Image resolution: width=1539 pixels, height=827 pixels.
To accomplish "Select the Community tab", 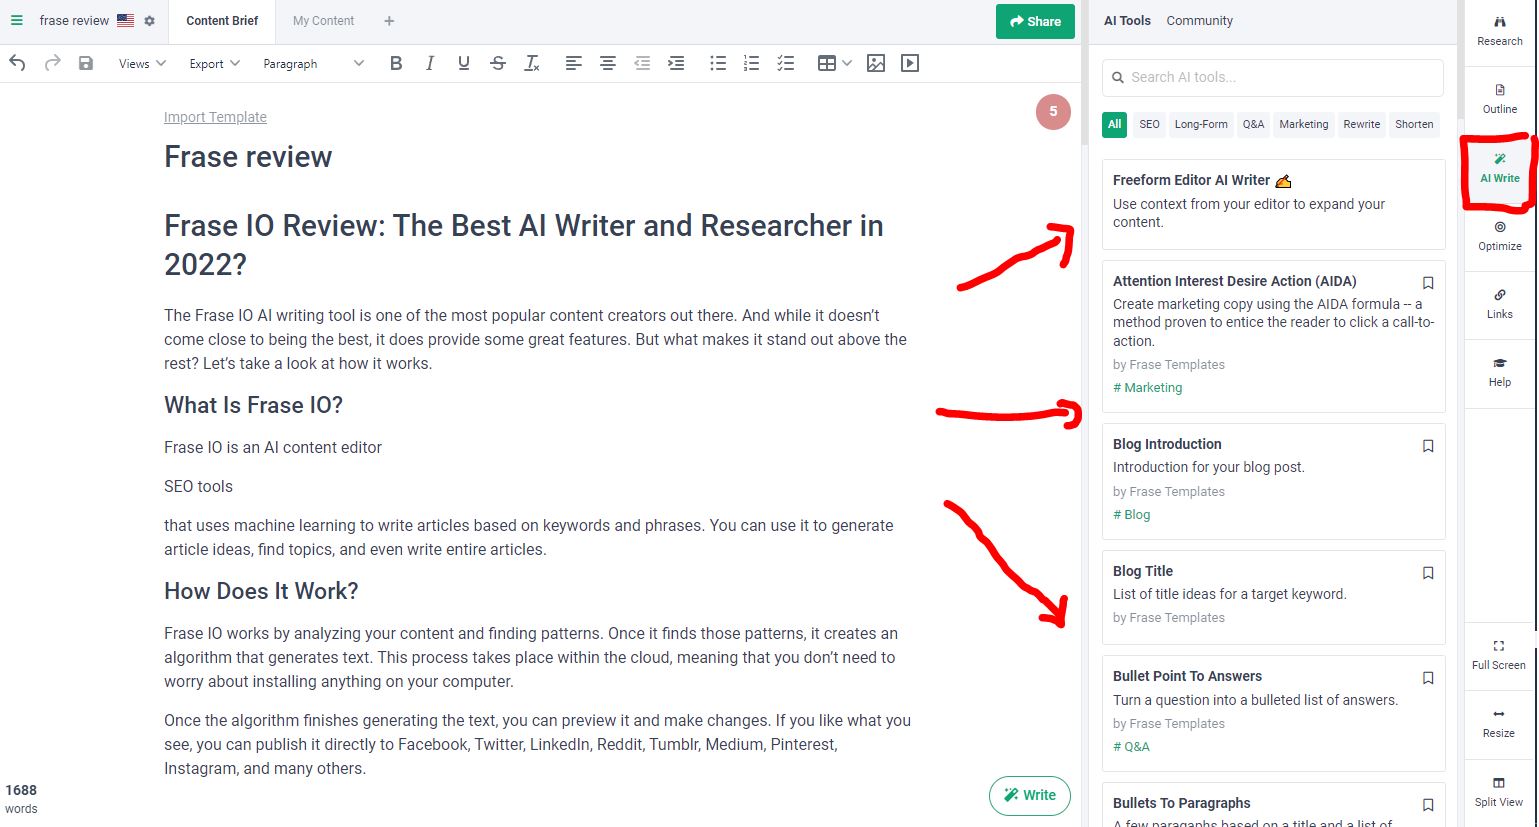I will point(1200,21).
